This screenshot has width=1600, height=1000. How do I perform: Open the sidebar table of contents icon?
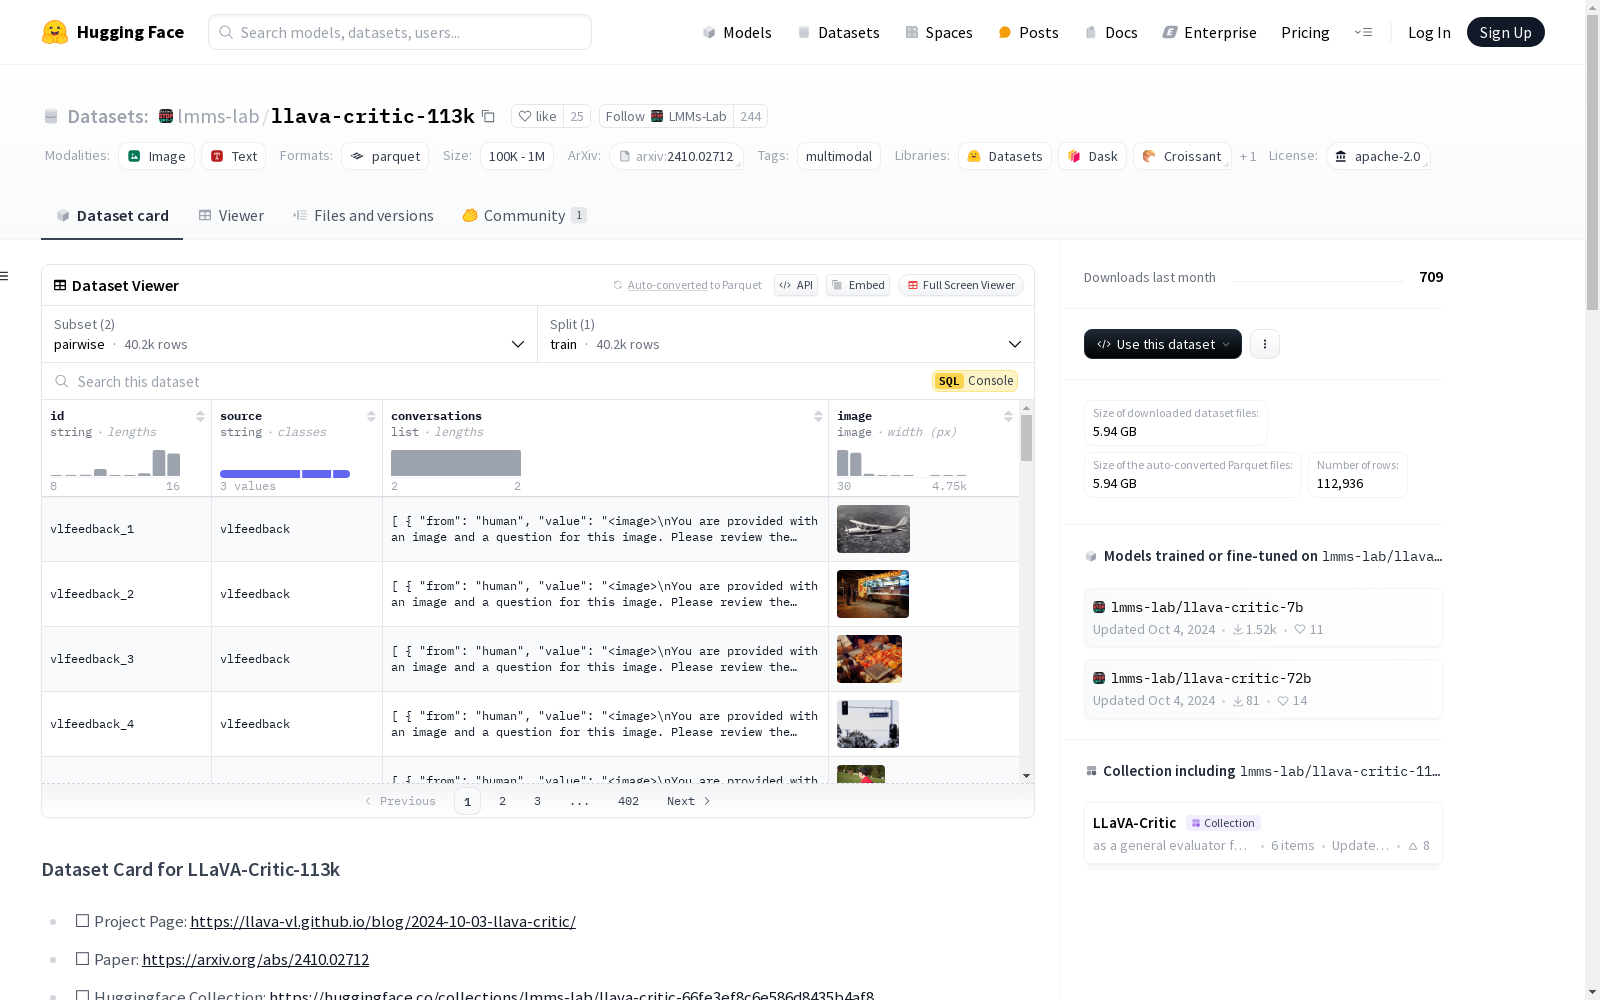point(5,276)
